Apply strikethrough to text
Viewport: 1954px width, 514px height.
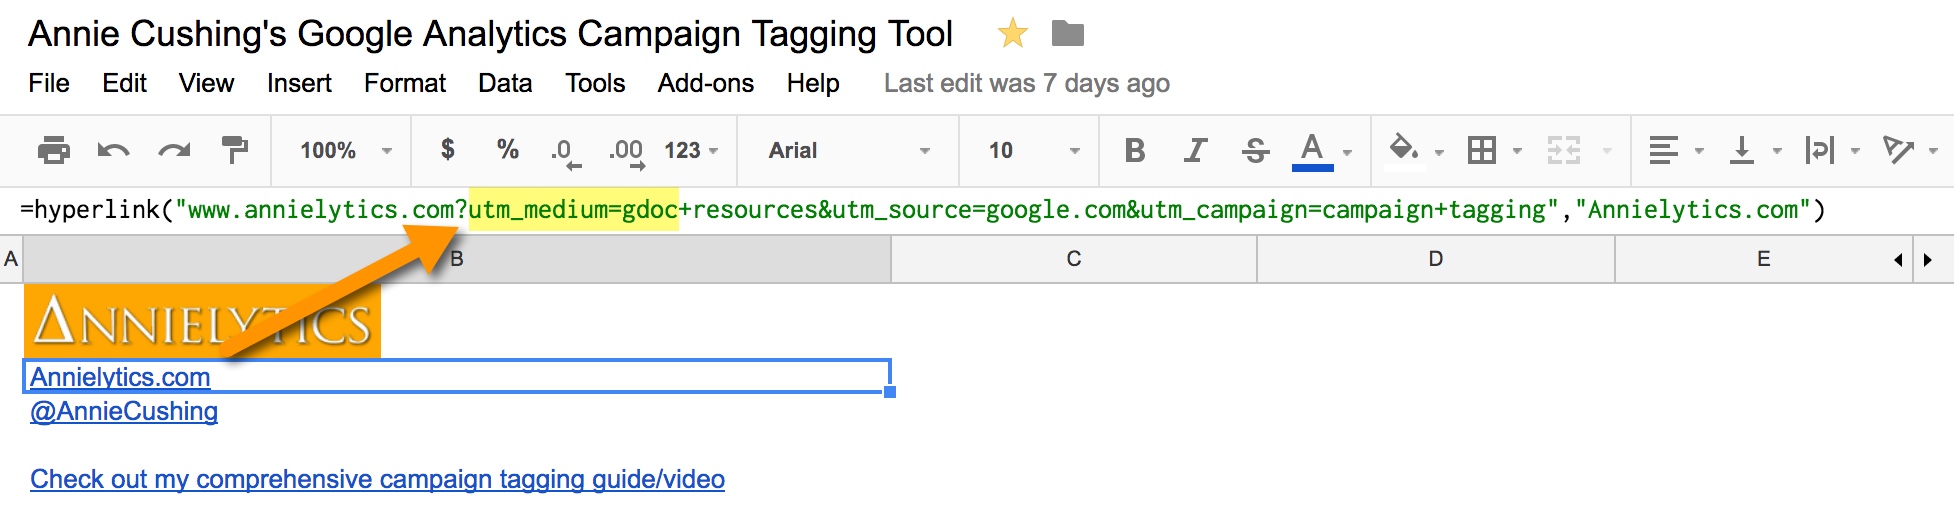1255,151
